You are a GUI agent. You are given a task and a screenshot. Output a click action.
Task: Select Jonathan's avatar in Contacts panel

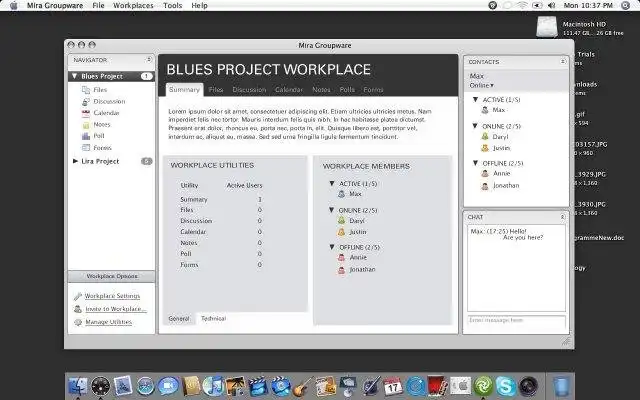coord(485,186)
